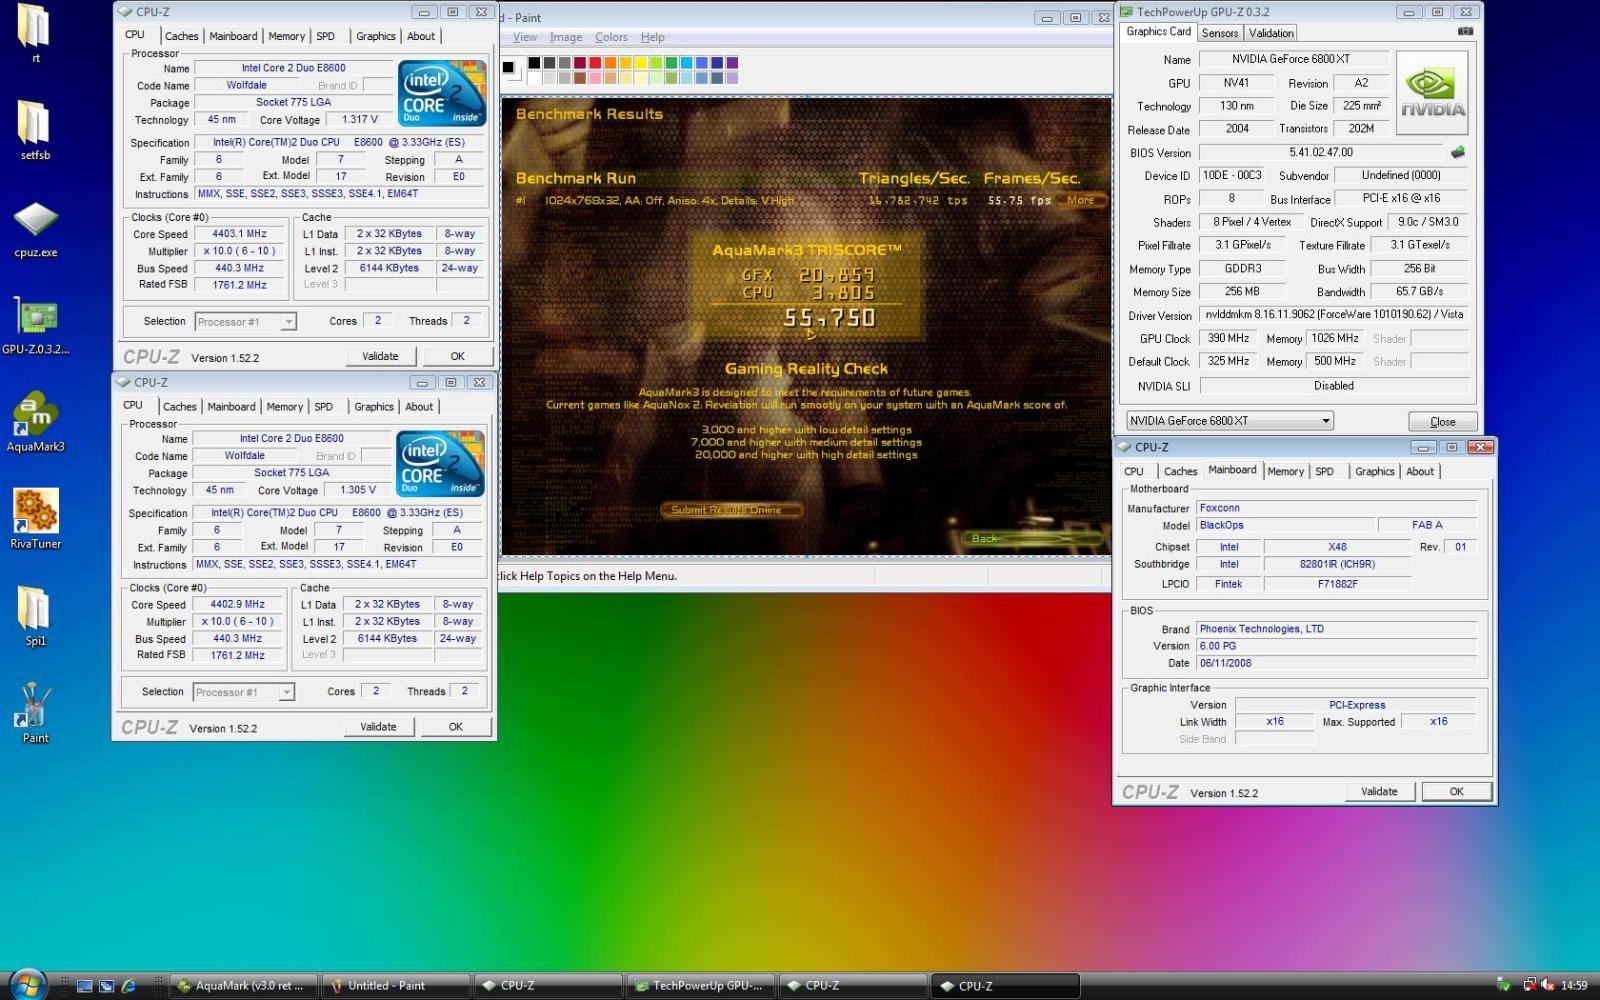Open the Image menu in Paint
The width and height of the screenshot is (1600, 1000).
(566, 37)
